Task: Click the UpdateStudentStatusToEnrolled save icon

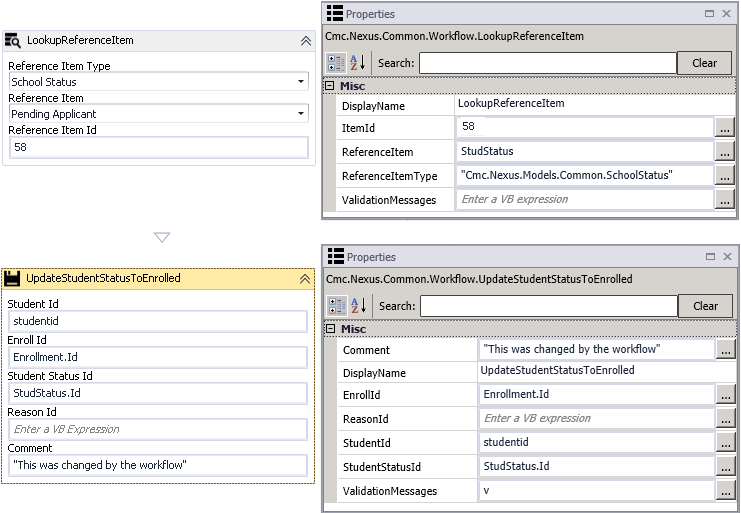Action: [x=12, y=279]
